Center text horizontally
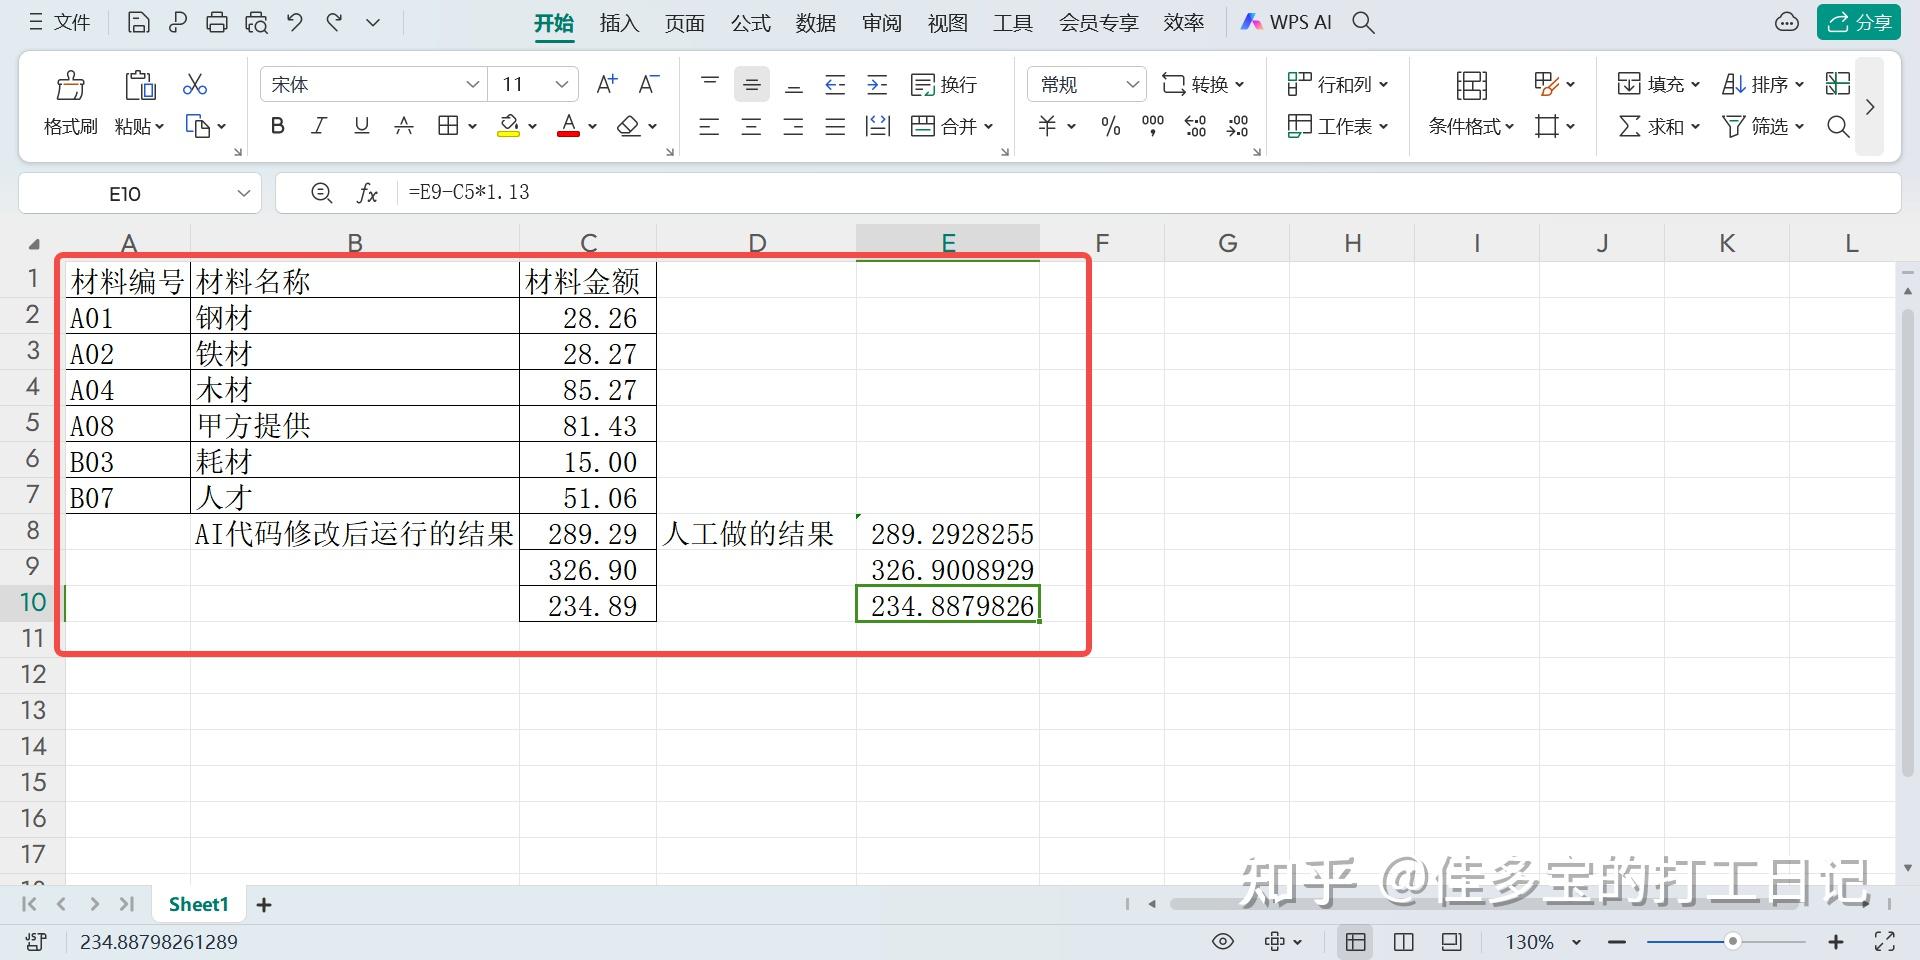The image size is (1920, 960). click(x=751, y=126)
